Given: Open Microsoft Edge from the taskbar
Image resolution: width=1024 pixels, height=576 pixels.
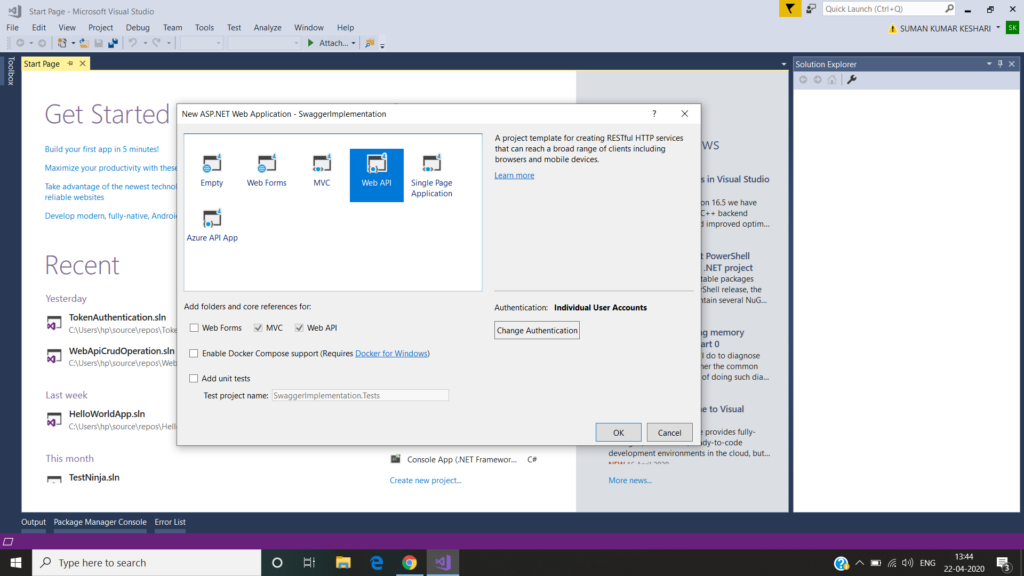Looking at the screenshot, I should click(x=376, y=562).
